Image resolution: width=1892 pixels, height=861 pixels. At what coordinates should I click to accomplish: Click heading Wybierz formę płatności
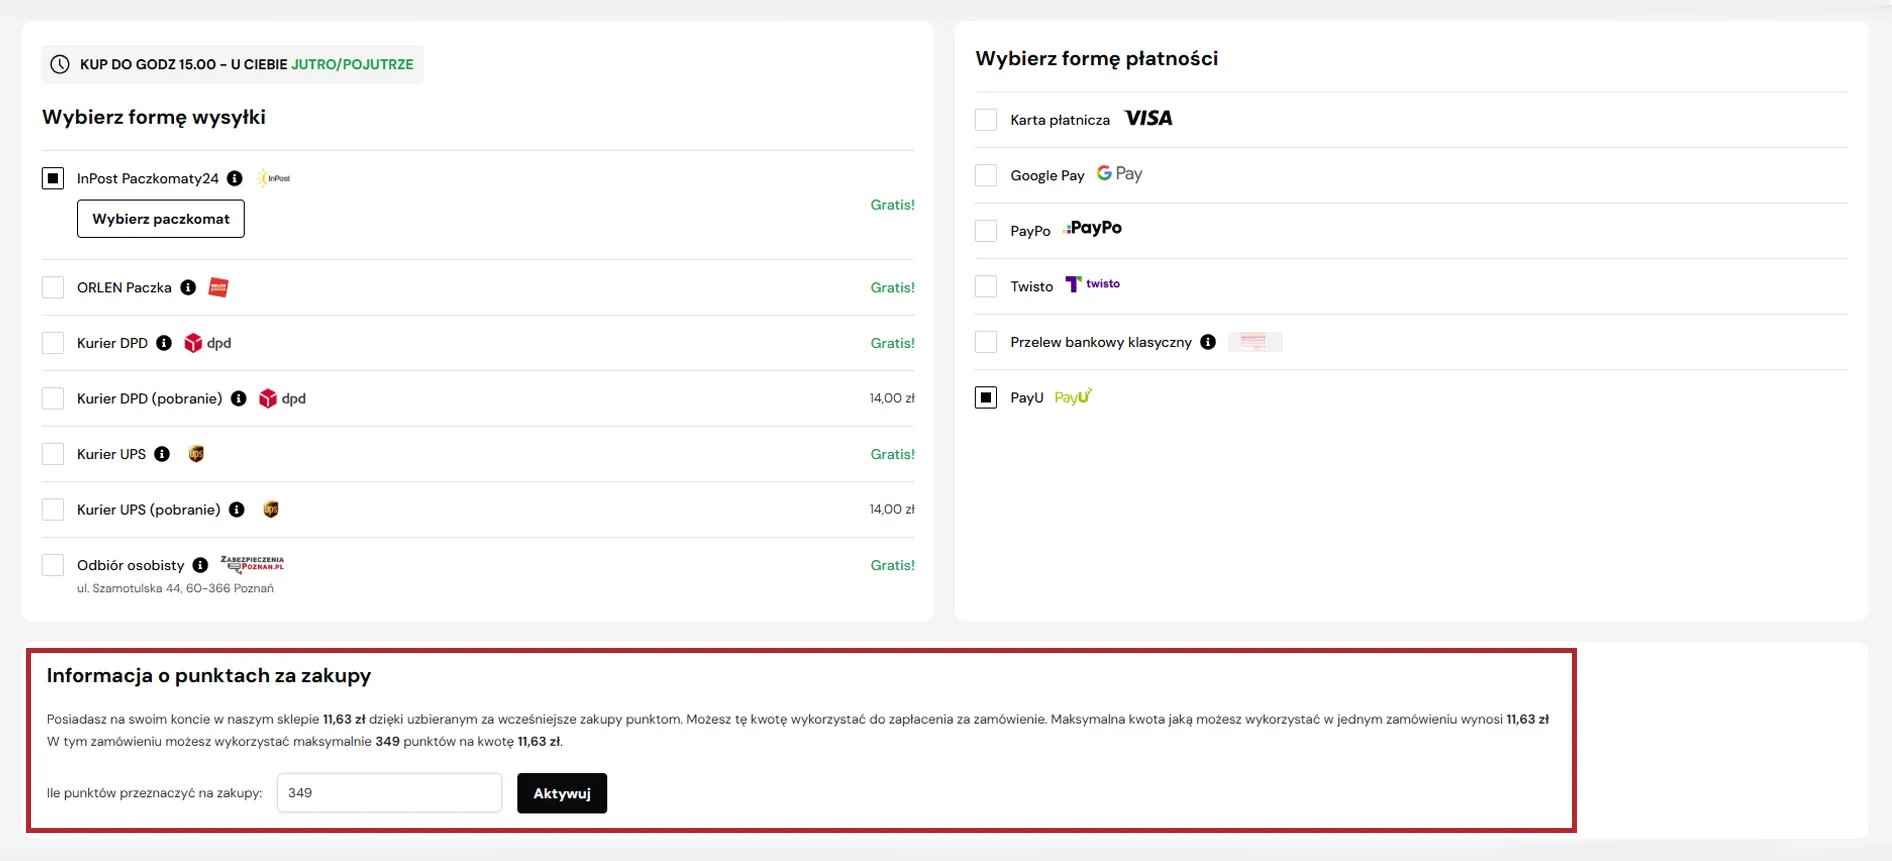click(x=1096, y=58)
